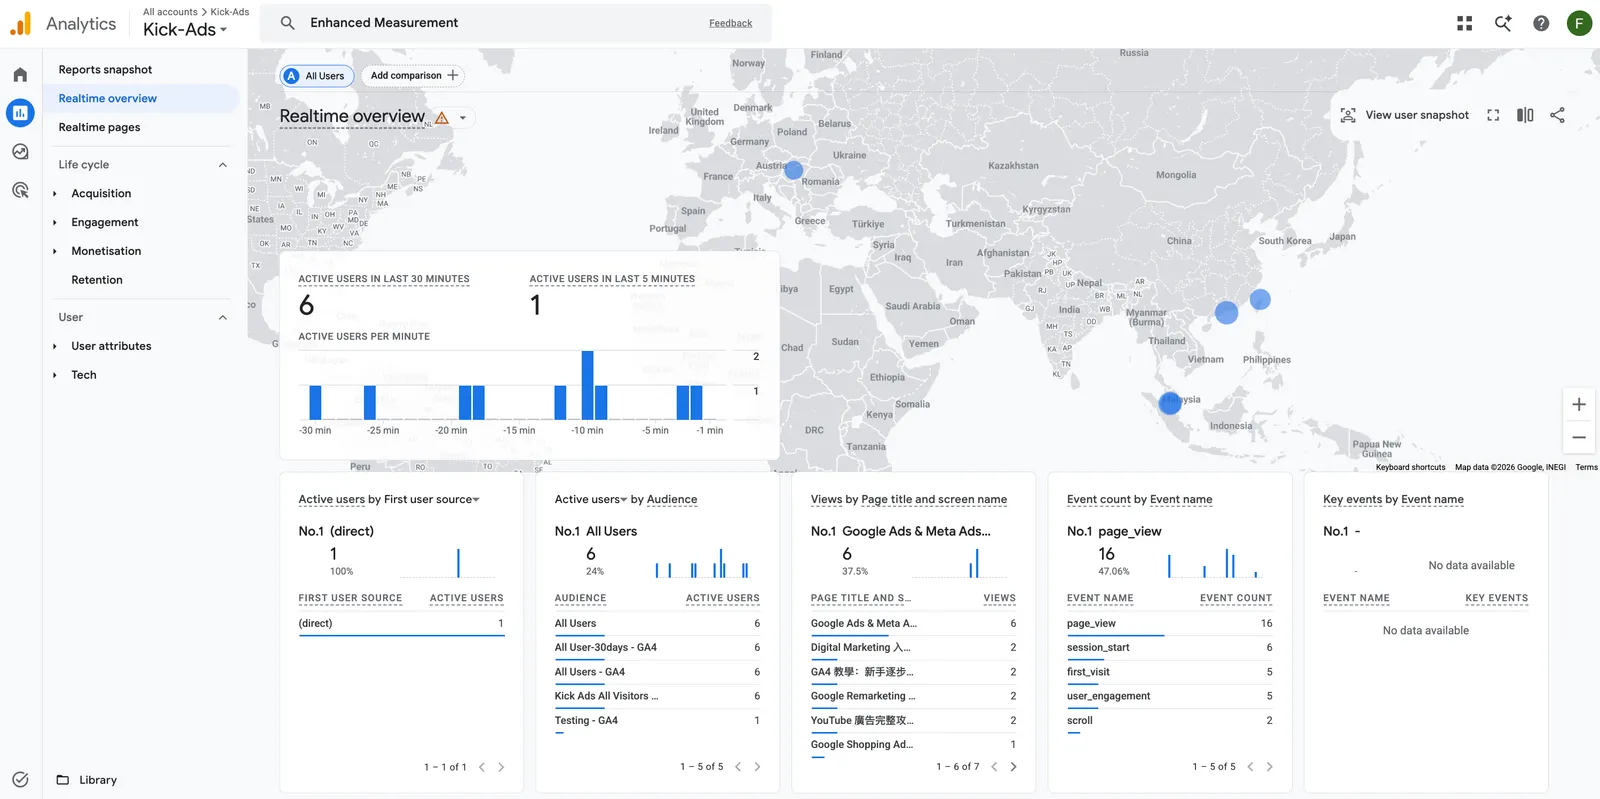This screenshot has height=799, width=1600.
Task: Open the Retention report
Action: (97, 281)
